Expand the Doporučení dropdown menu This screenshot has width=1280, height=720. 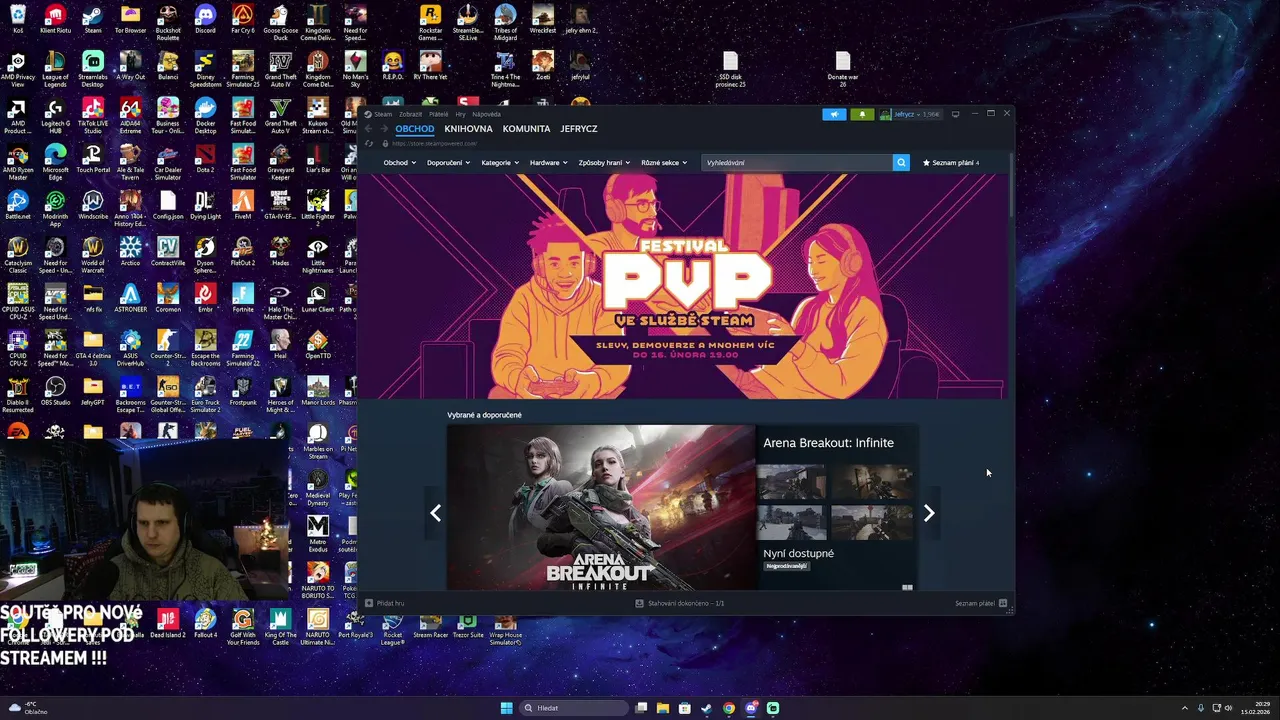(x=448, y=162)
